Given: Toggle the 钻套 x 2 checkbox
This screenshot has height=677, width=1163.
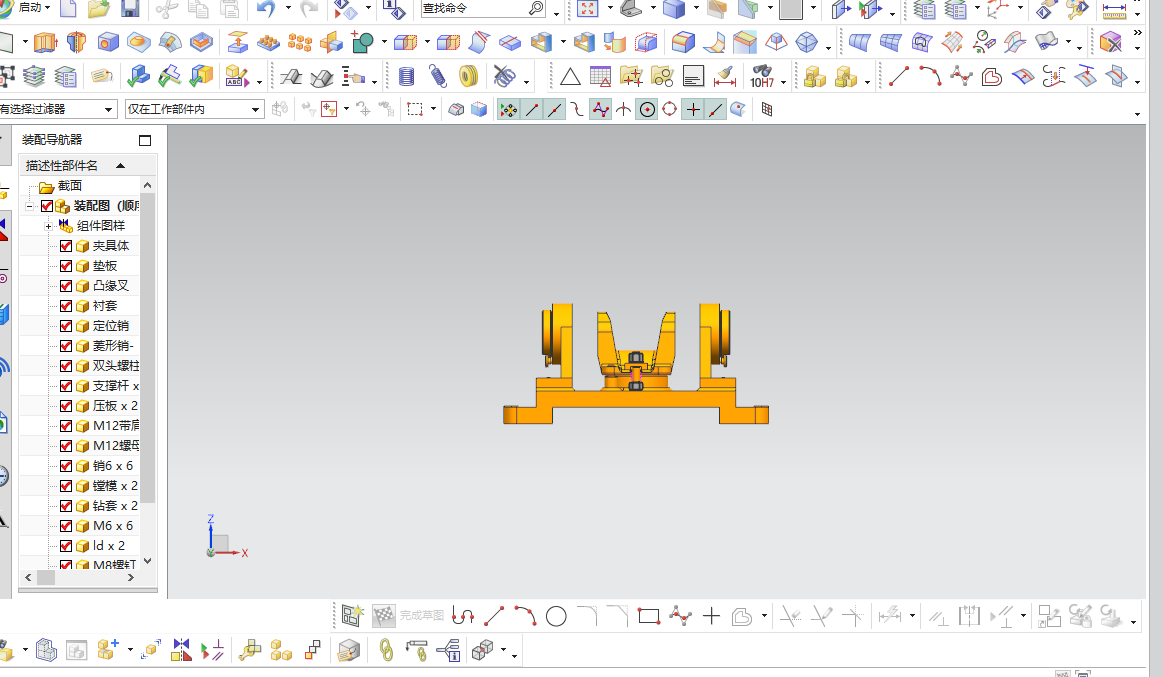Looking at the screenshot, I should 66,506.
